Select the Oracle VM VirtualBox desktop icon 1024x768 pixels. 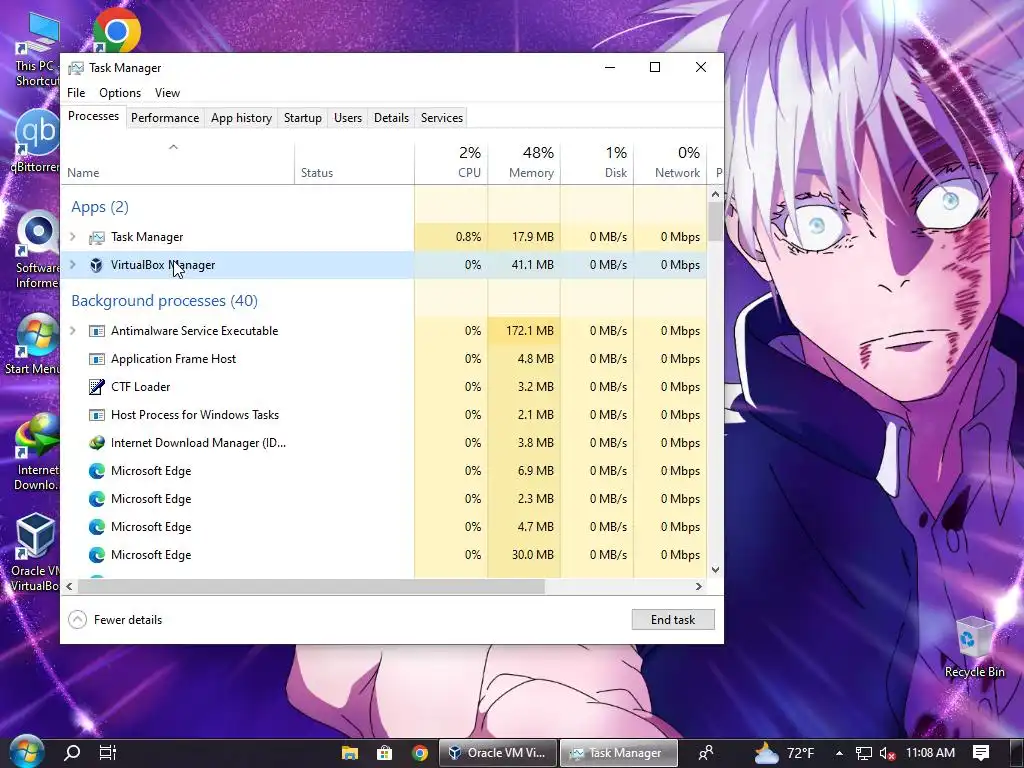35,552
